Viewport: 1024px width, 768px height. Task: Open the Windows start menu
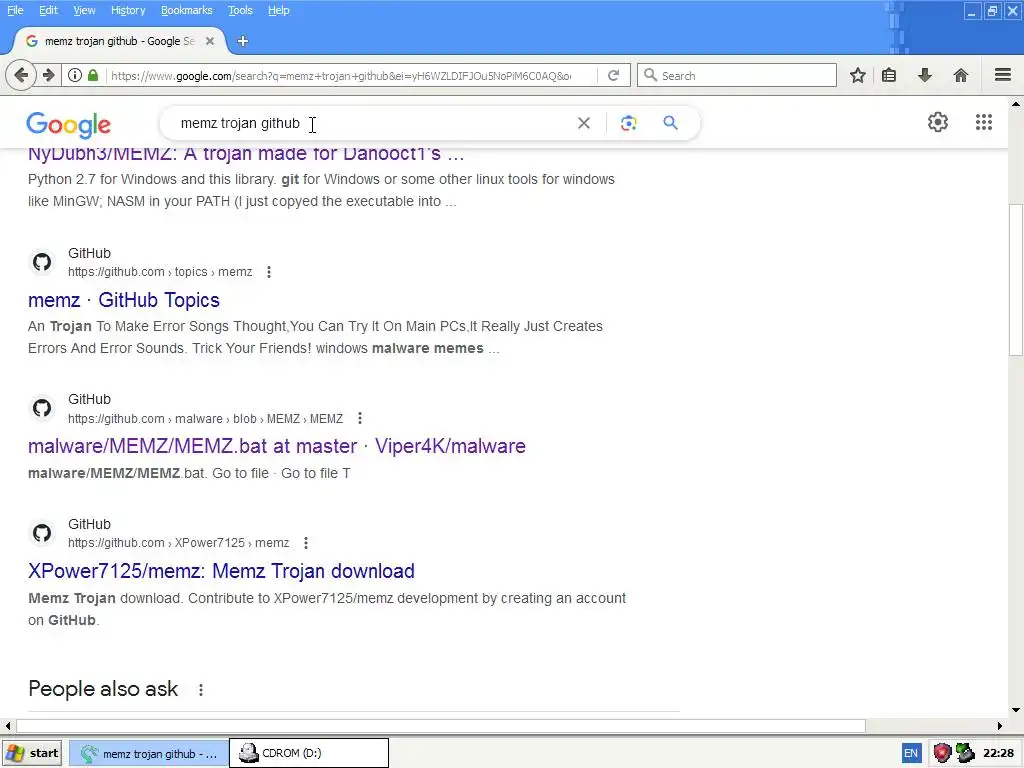point(32,754)
